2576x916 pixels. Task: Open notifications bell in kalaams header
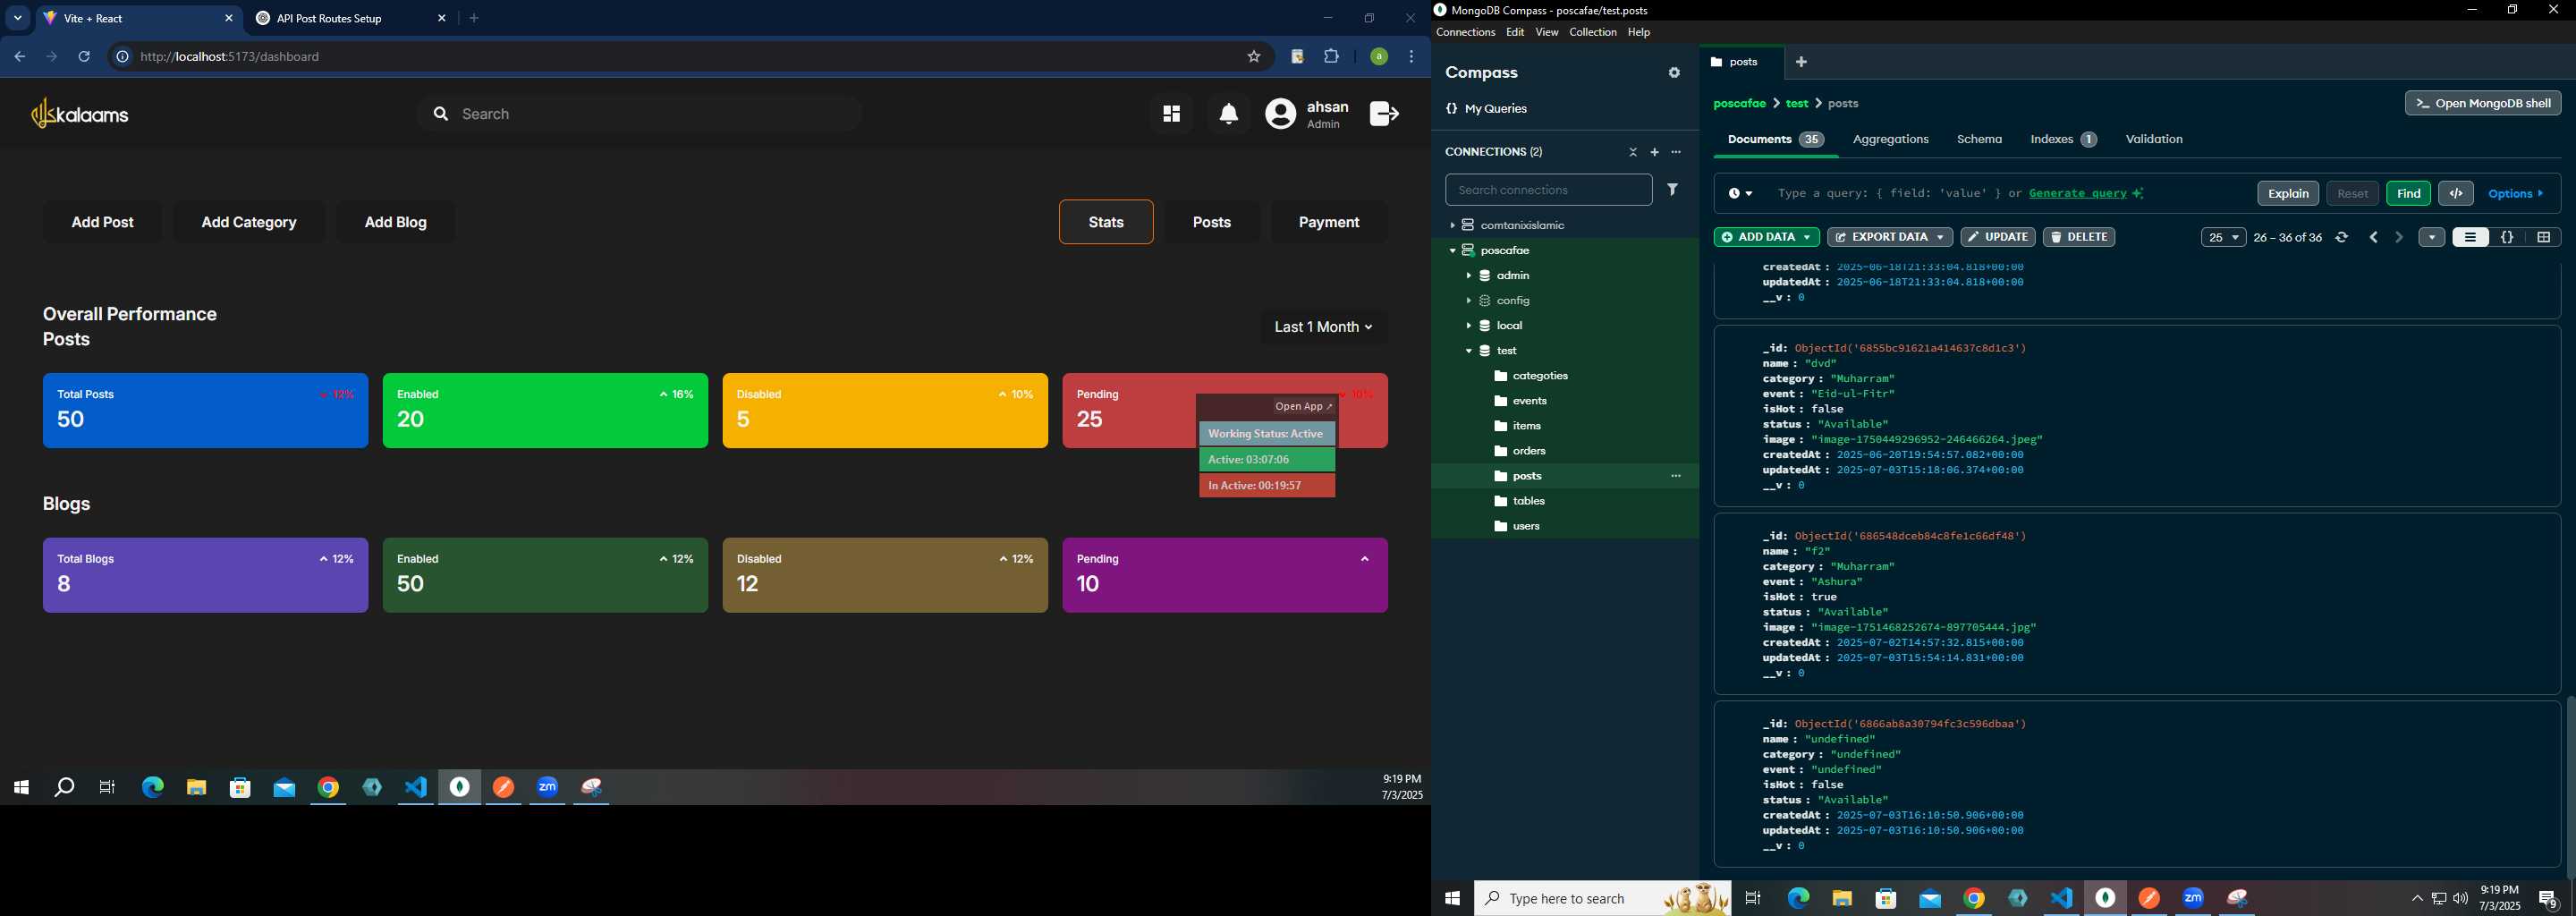pos(1229,114)
